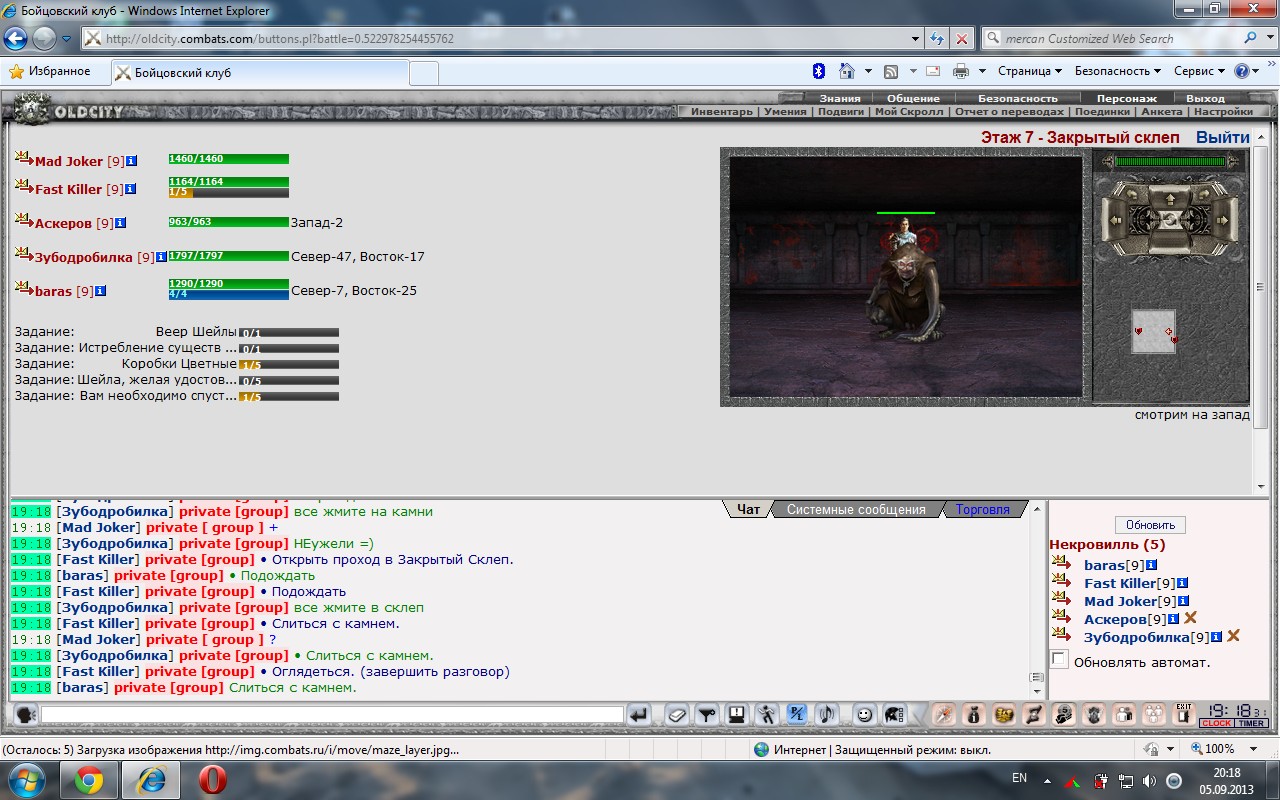Click the Windows Start button

pos(27,779)
